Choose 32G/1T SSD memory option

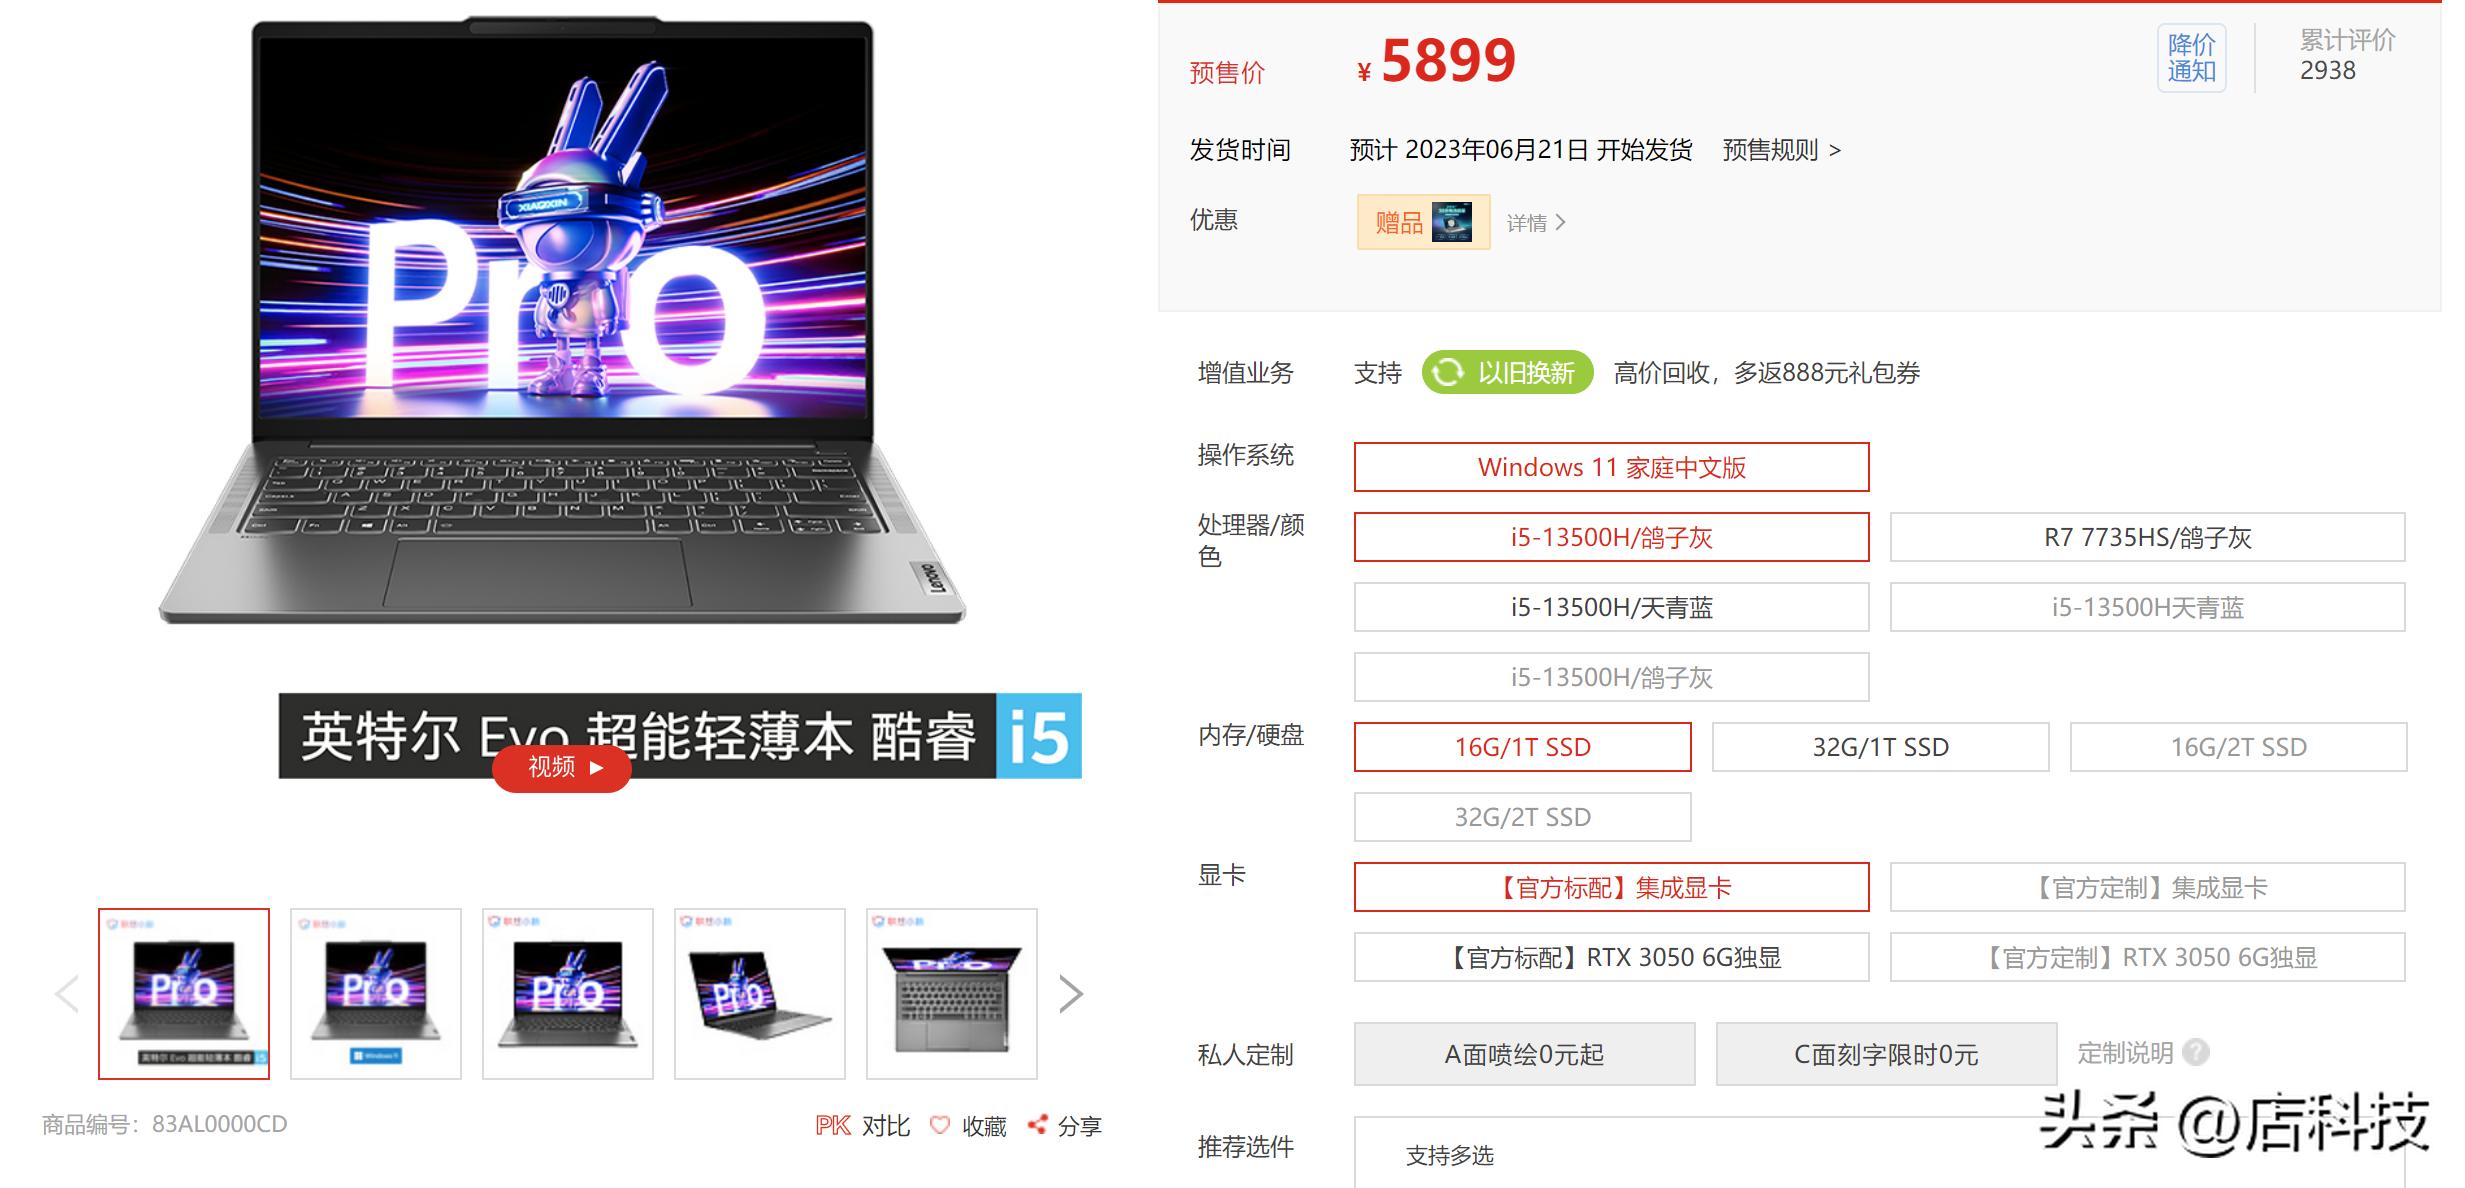(x=1880, y=747)
